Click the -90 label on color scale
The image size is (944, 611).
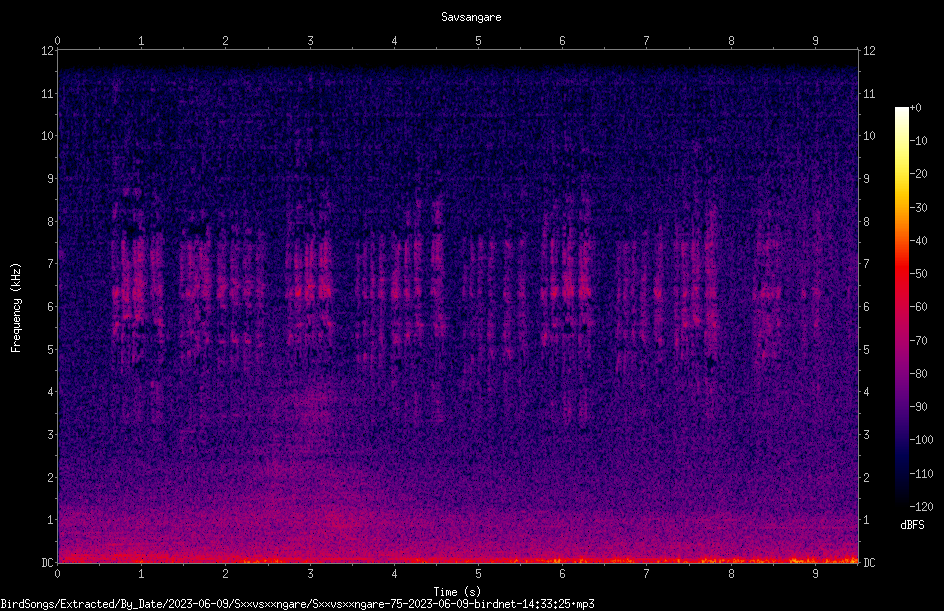(919, 407)
